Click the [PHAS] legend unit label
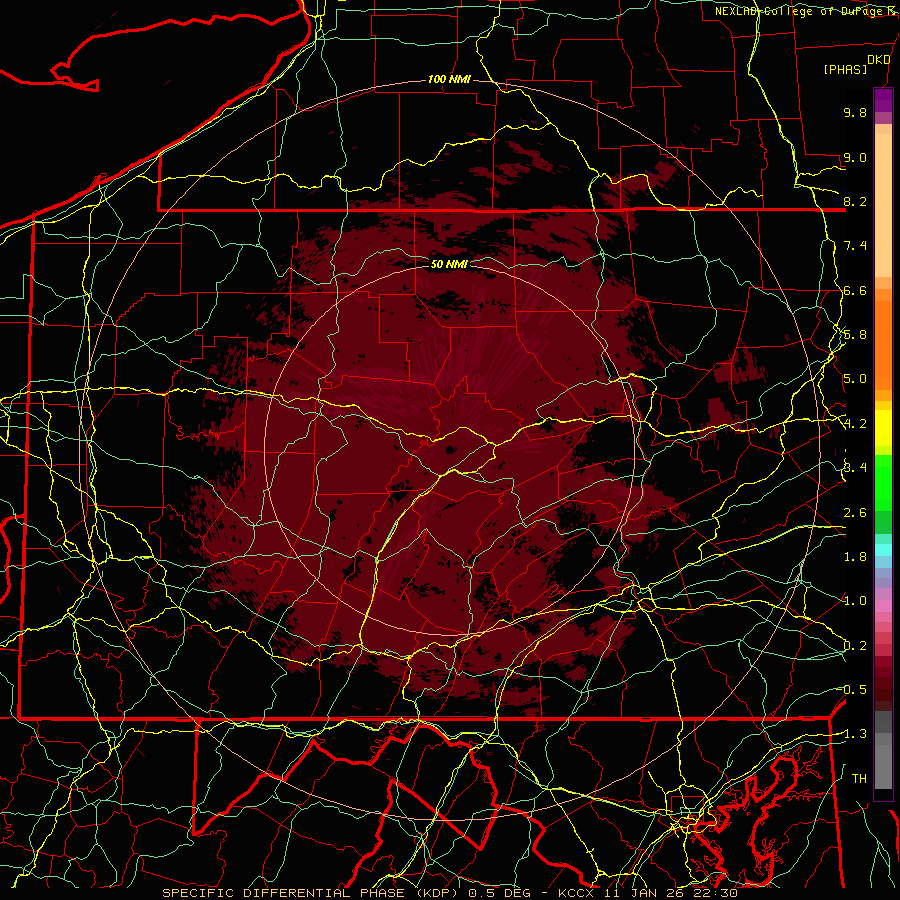Image resolution: width=900 pixels, height=900 pixels. [x=845, y=69]
